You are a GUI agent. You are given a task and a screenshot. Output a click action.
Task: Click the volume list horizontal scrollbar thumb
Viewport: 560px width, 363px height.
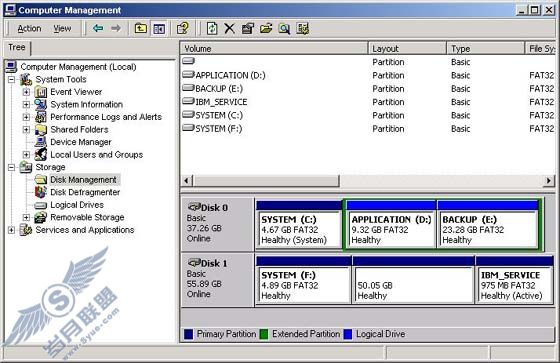(x=266, y=181)
